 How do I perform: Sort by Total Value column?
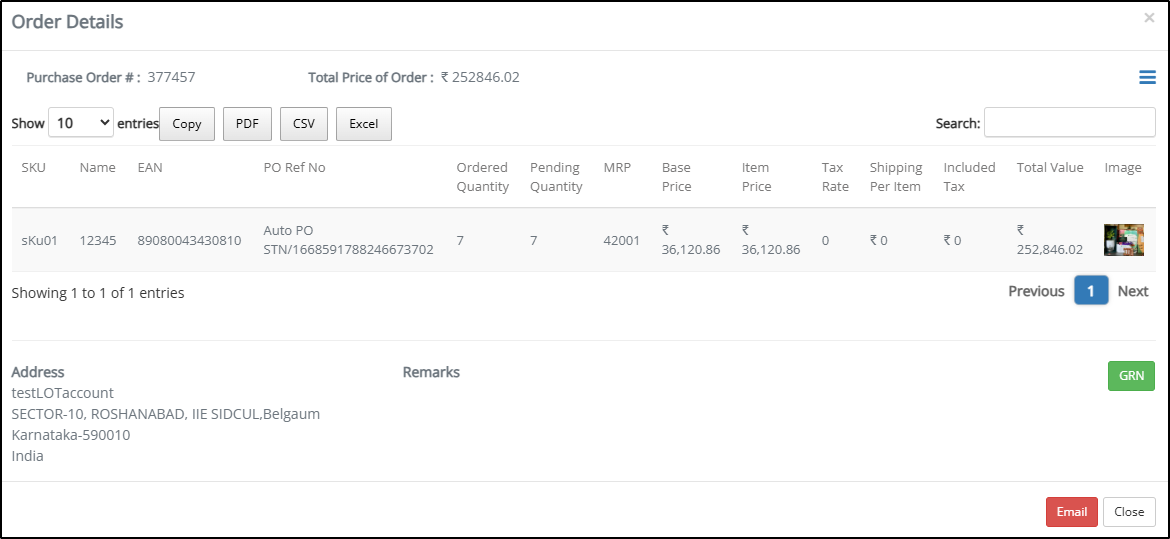coord(1050,168)
